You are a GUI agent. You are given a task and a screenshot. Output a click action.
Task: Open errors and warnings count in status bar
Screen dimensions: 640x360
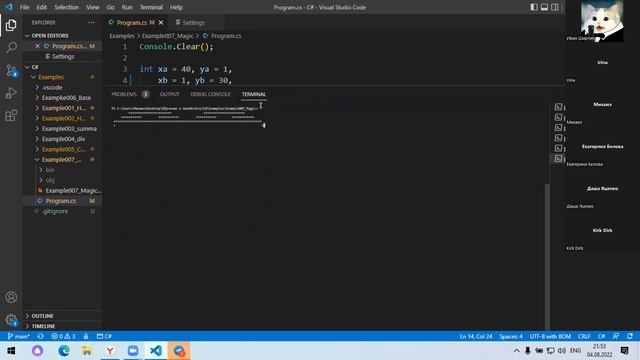(x=63, y=336)
